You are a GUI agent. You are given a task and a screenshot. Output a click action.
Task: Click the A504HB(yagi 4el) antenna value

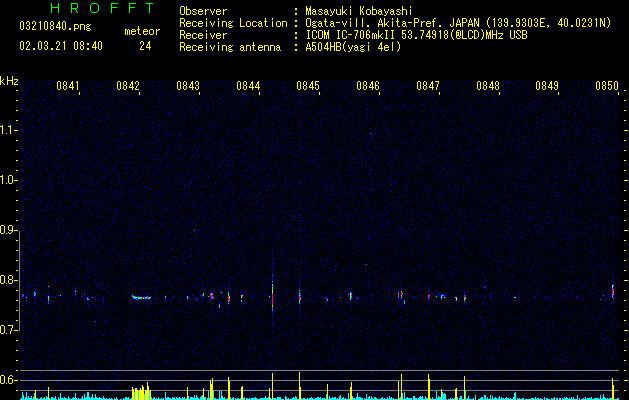point(353,47)
